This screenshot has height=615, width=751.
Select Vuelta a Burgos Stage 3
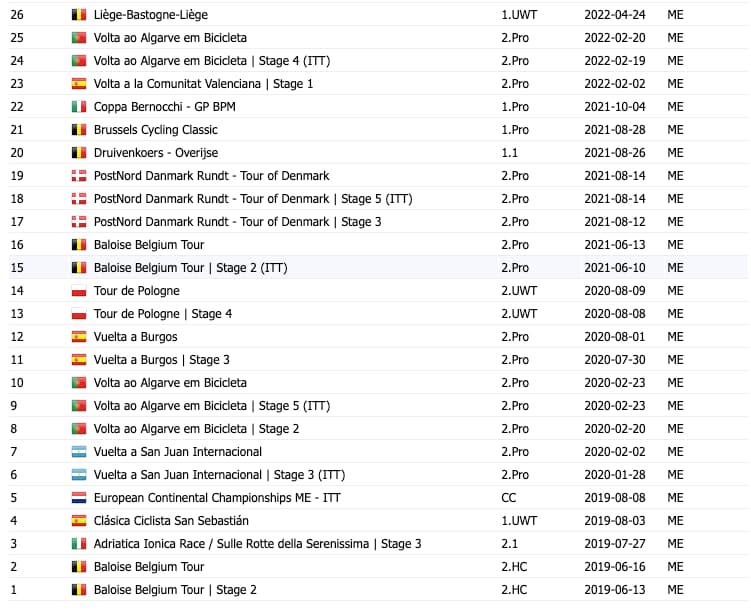pos(162,360)
